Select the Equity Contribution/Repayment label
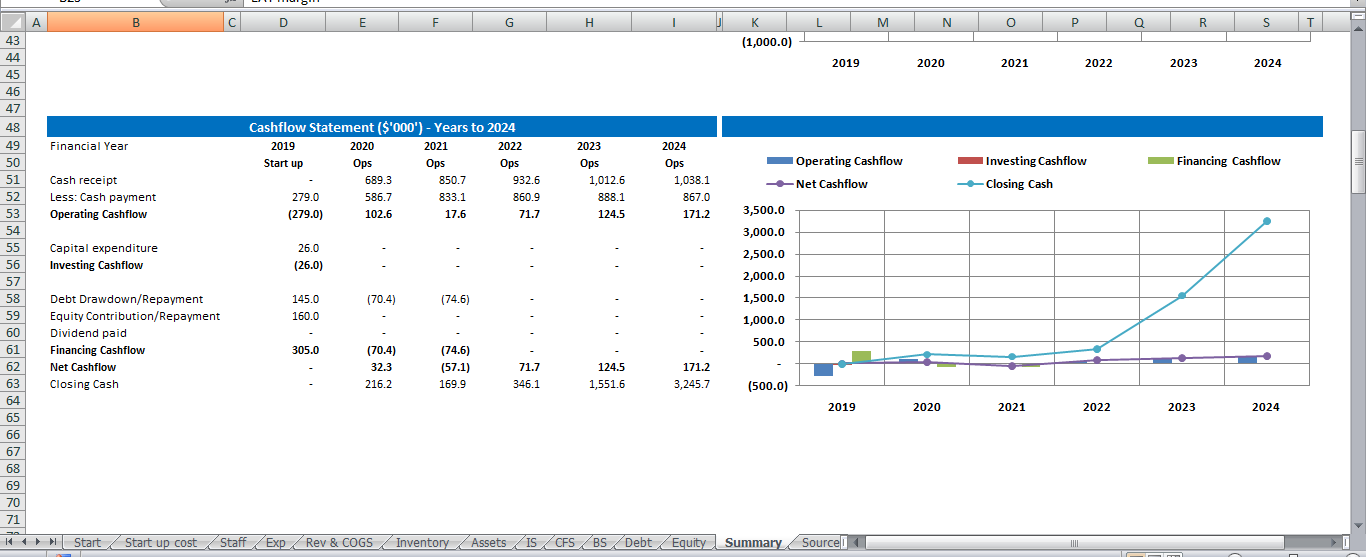The height and width of the screenshot is (557, 1366). 135,316
